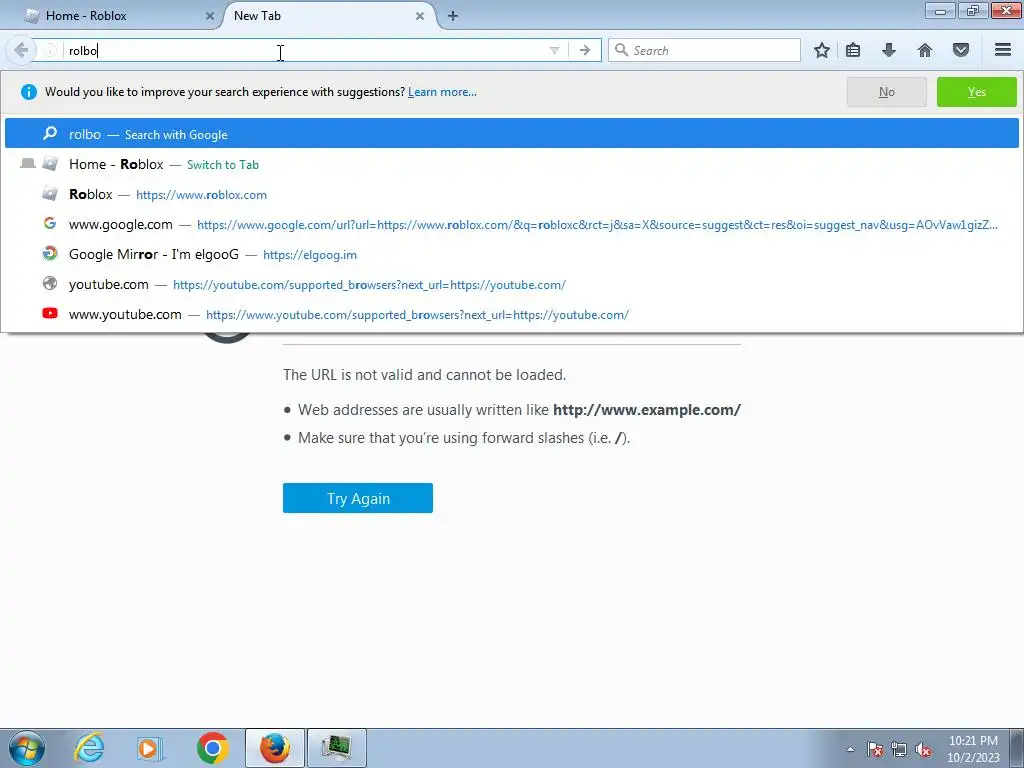Click the Google G favicon in suggestions

50,223
